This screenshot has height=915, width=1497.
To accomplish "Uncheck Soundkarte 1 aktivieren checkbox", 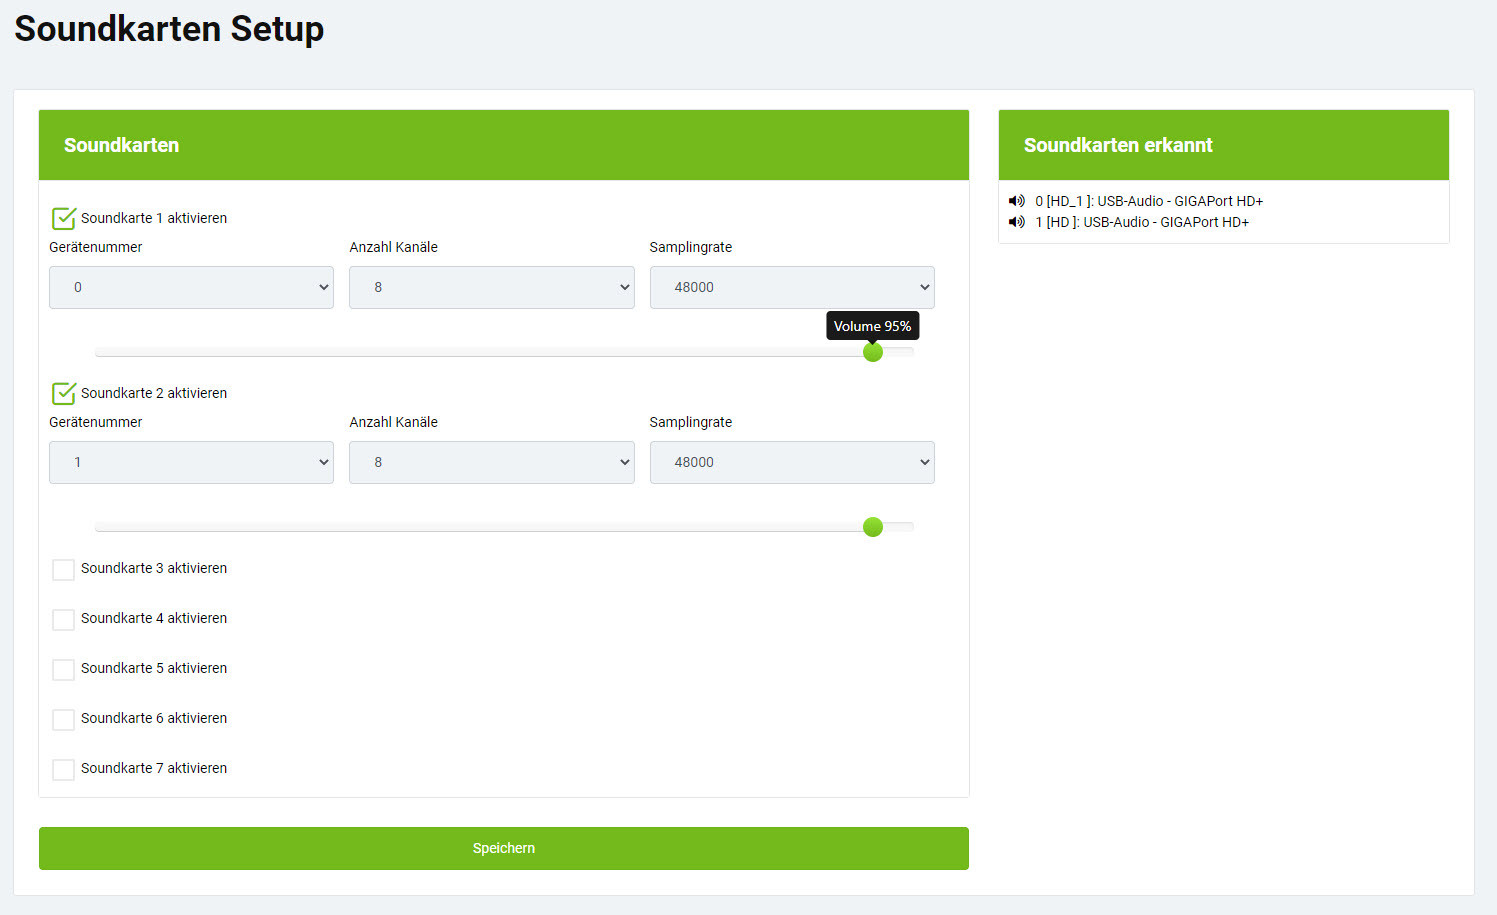I will (64, 218).
